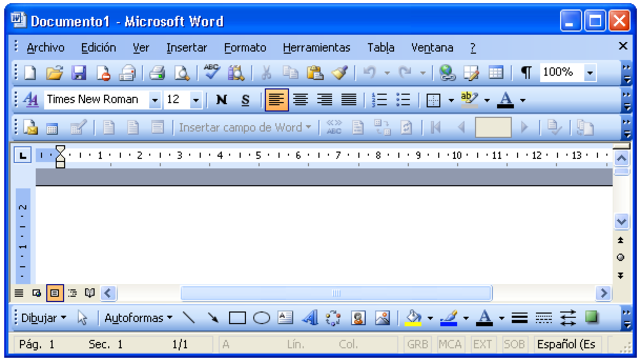Open the Edición menu
The width and height of the screenshot is (640, 362).
click(98, 48)
